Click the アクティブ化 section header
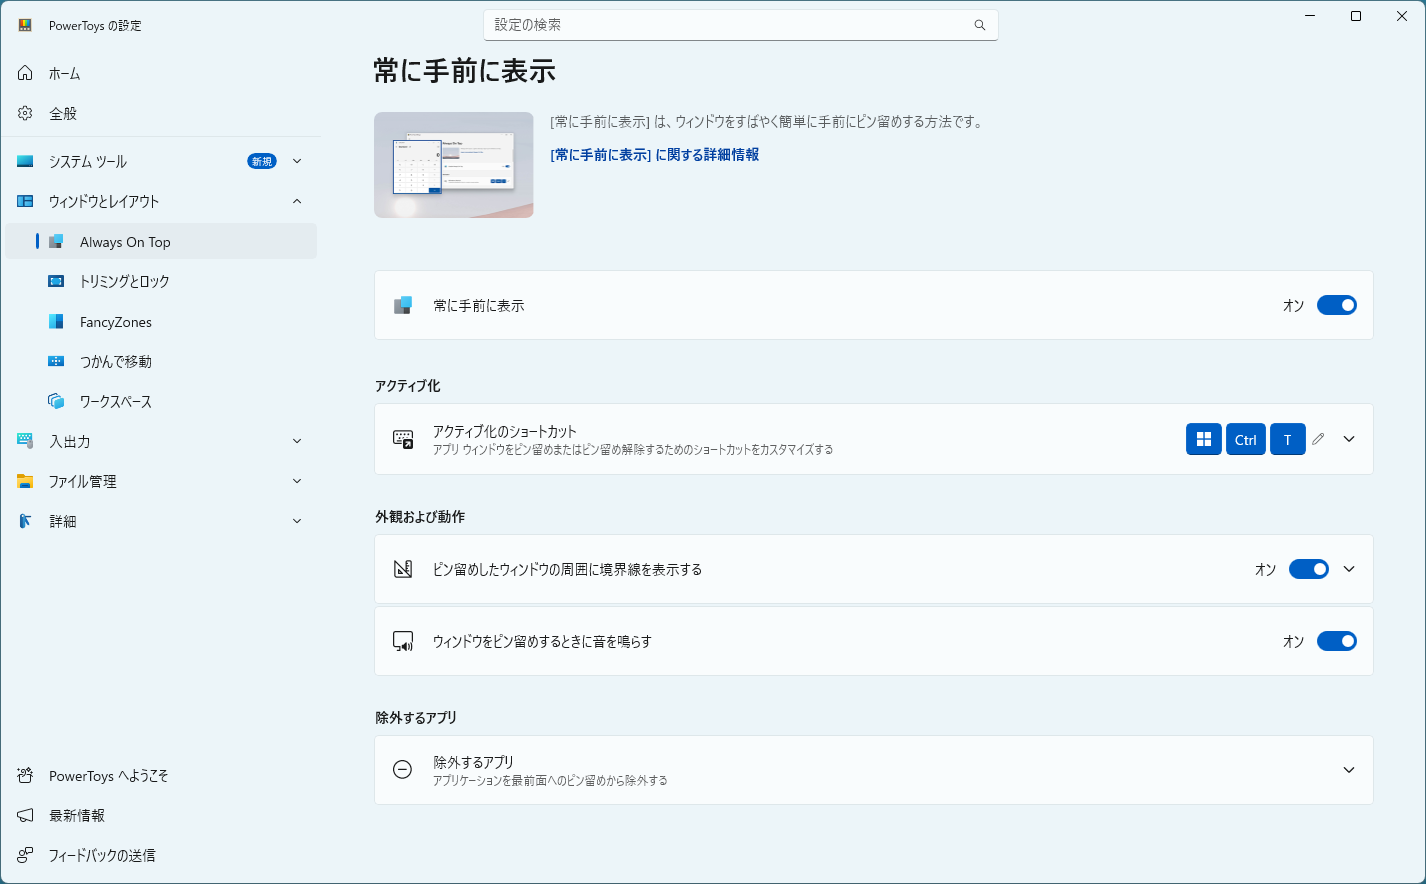The height and width of the screenshot is (884, 1426). [x=408, y=386]
